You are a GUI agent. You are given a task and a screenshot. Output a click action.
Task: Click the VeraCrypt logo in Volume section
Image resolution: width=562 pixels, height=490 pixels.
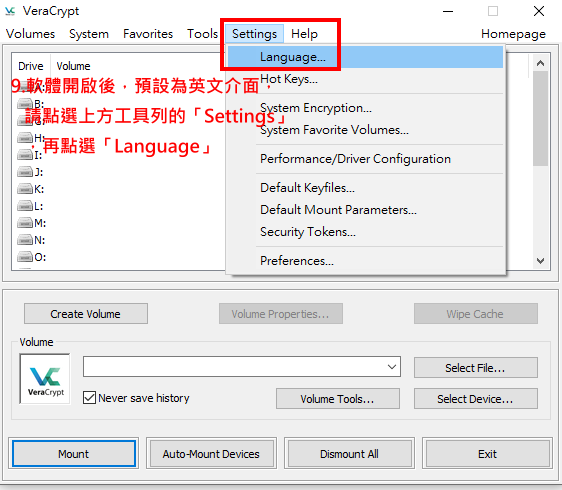[x=45, y=379]
